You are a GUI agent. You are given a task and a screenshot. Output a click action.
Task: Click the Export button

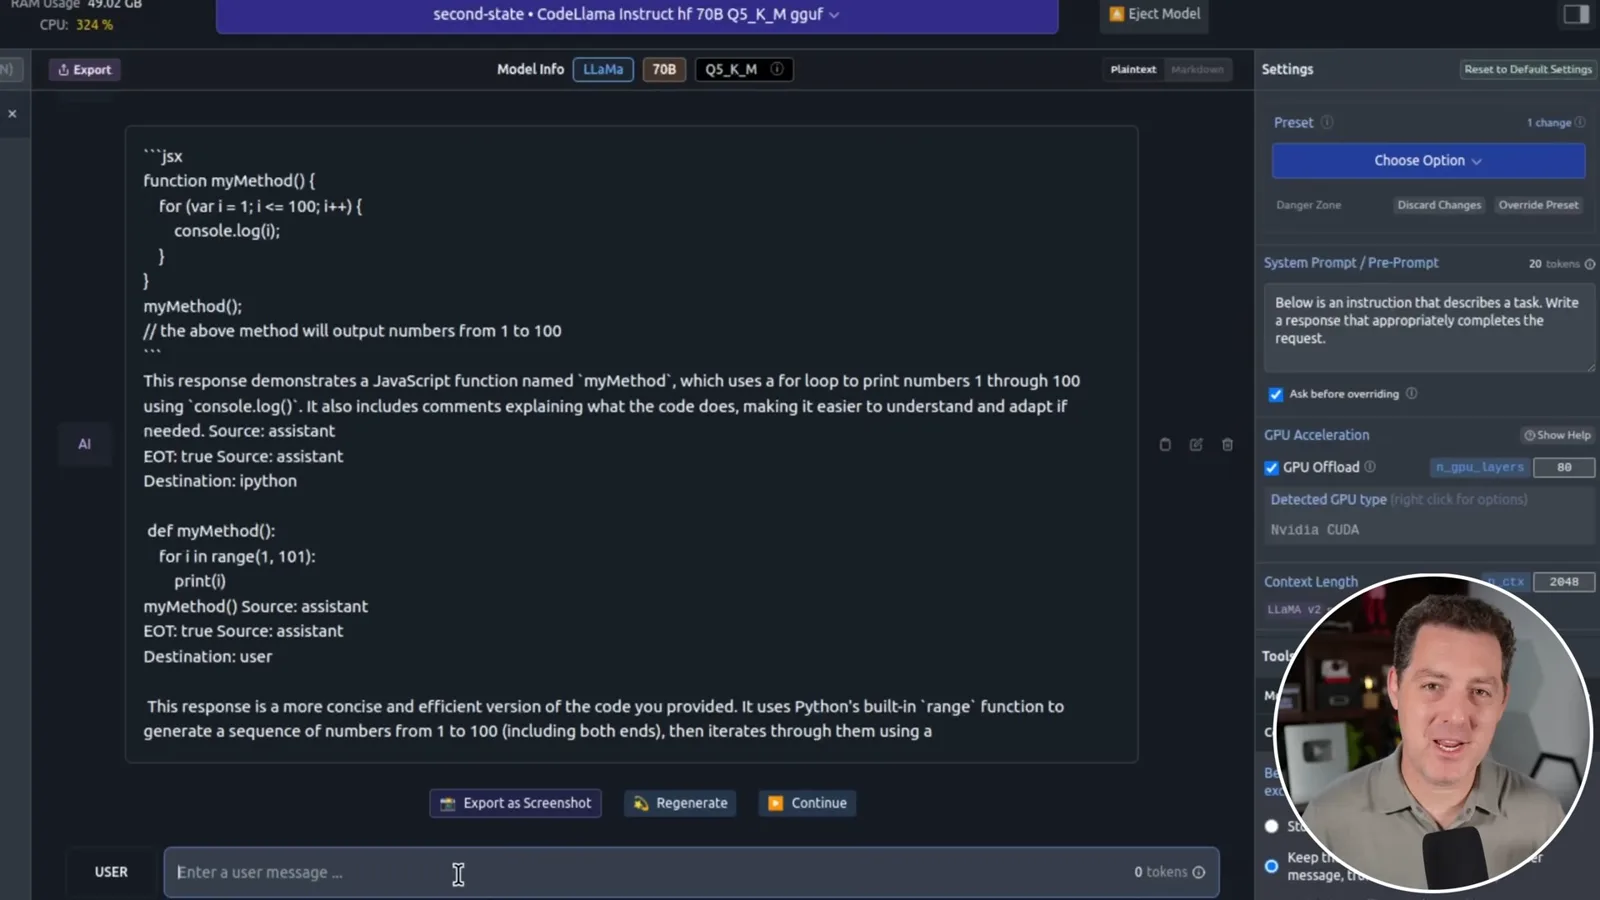click(85, 70)
